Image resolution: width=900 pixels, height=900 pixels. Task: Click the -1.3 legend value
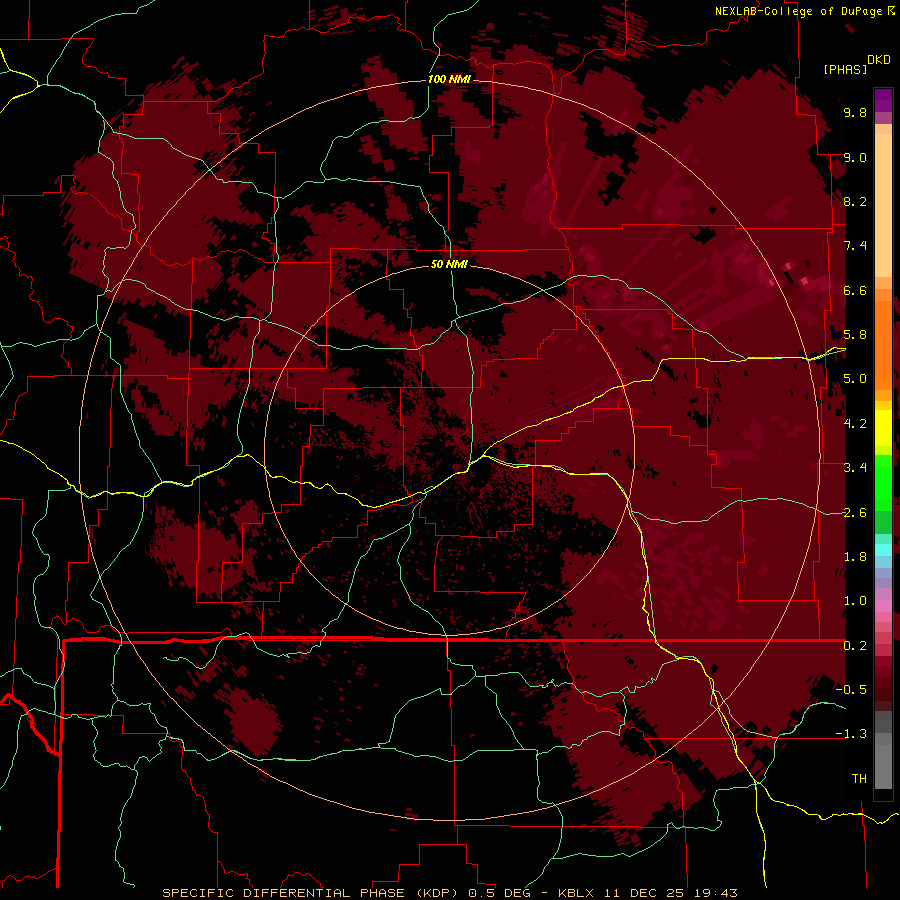[851, 734]
